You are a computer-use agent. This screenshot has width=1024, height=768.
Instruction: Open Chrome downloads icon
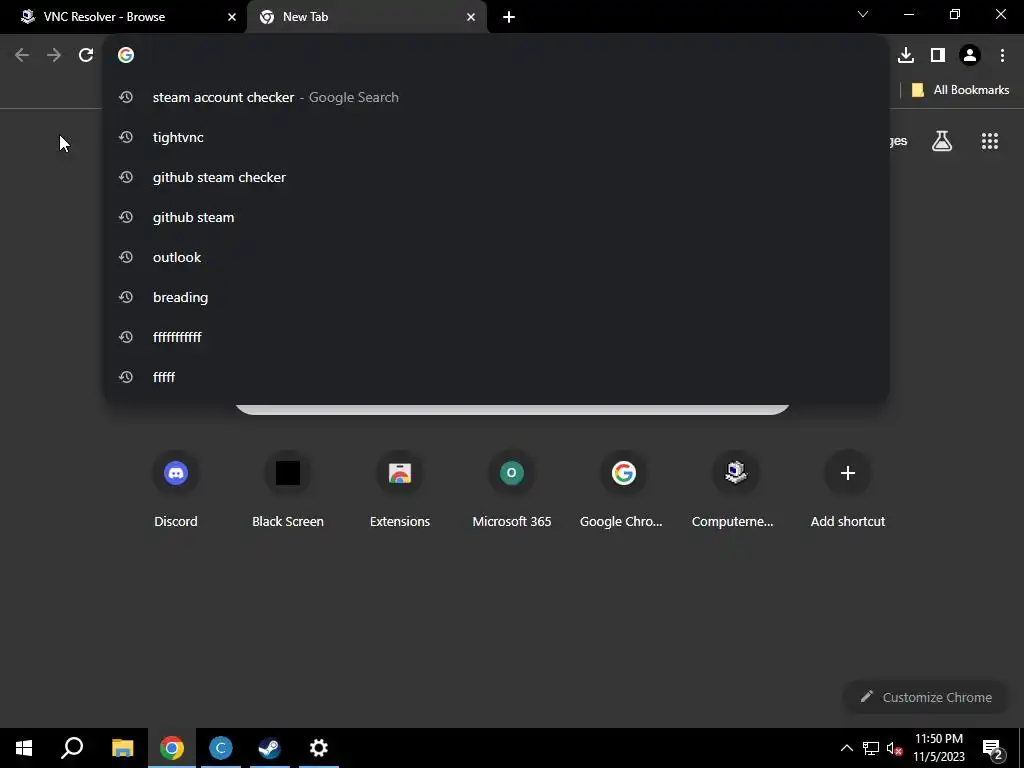906,55
